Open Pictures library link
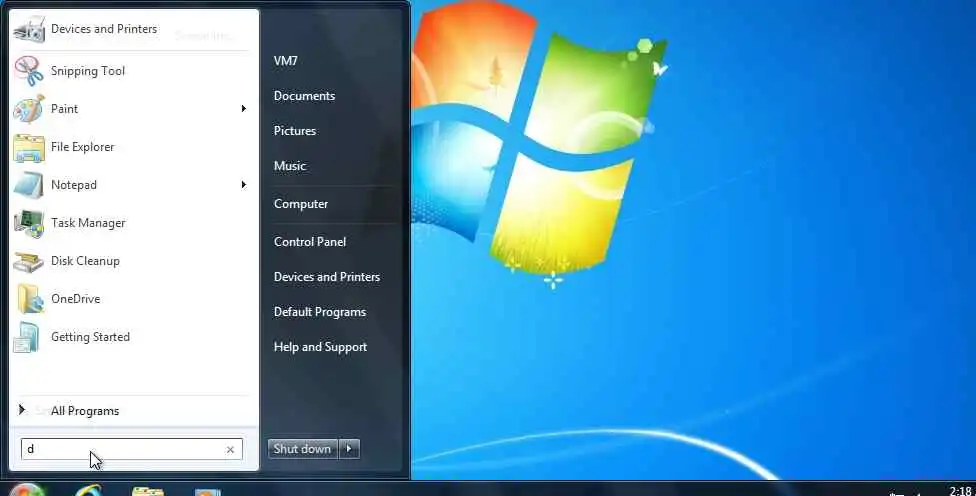This screenshot has width=976, height=496. pyautogui.click(x=295, y=131)
